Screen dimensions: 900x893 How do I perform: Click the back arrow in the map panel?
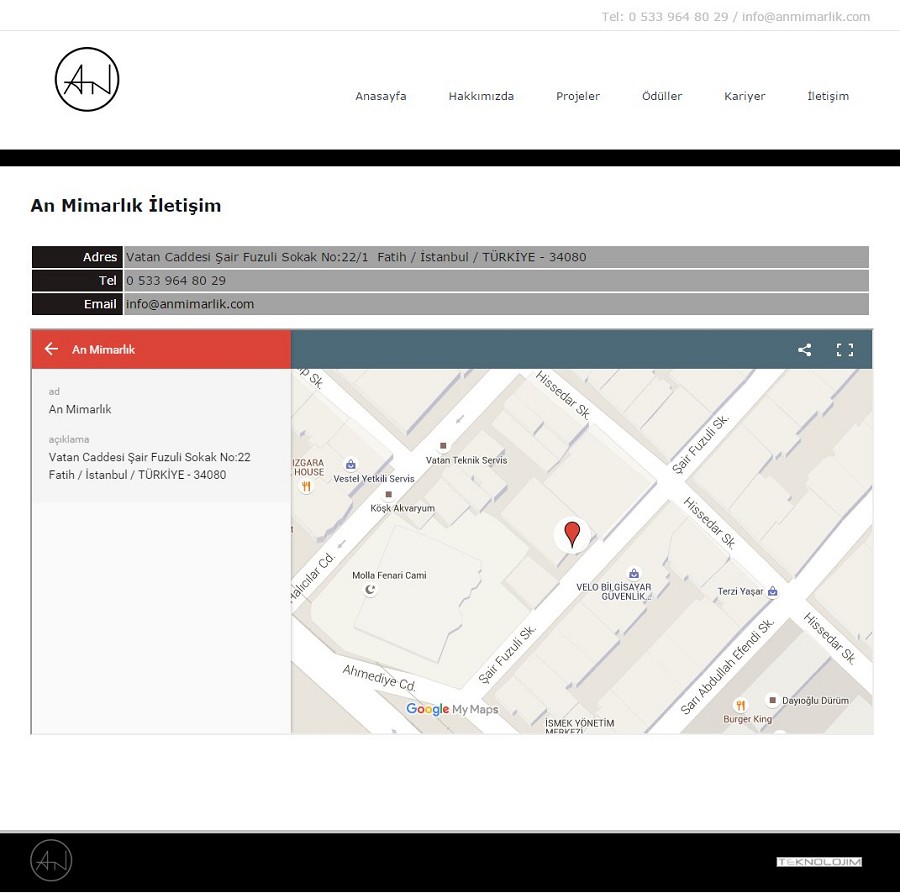(51, 349)
